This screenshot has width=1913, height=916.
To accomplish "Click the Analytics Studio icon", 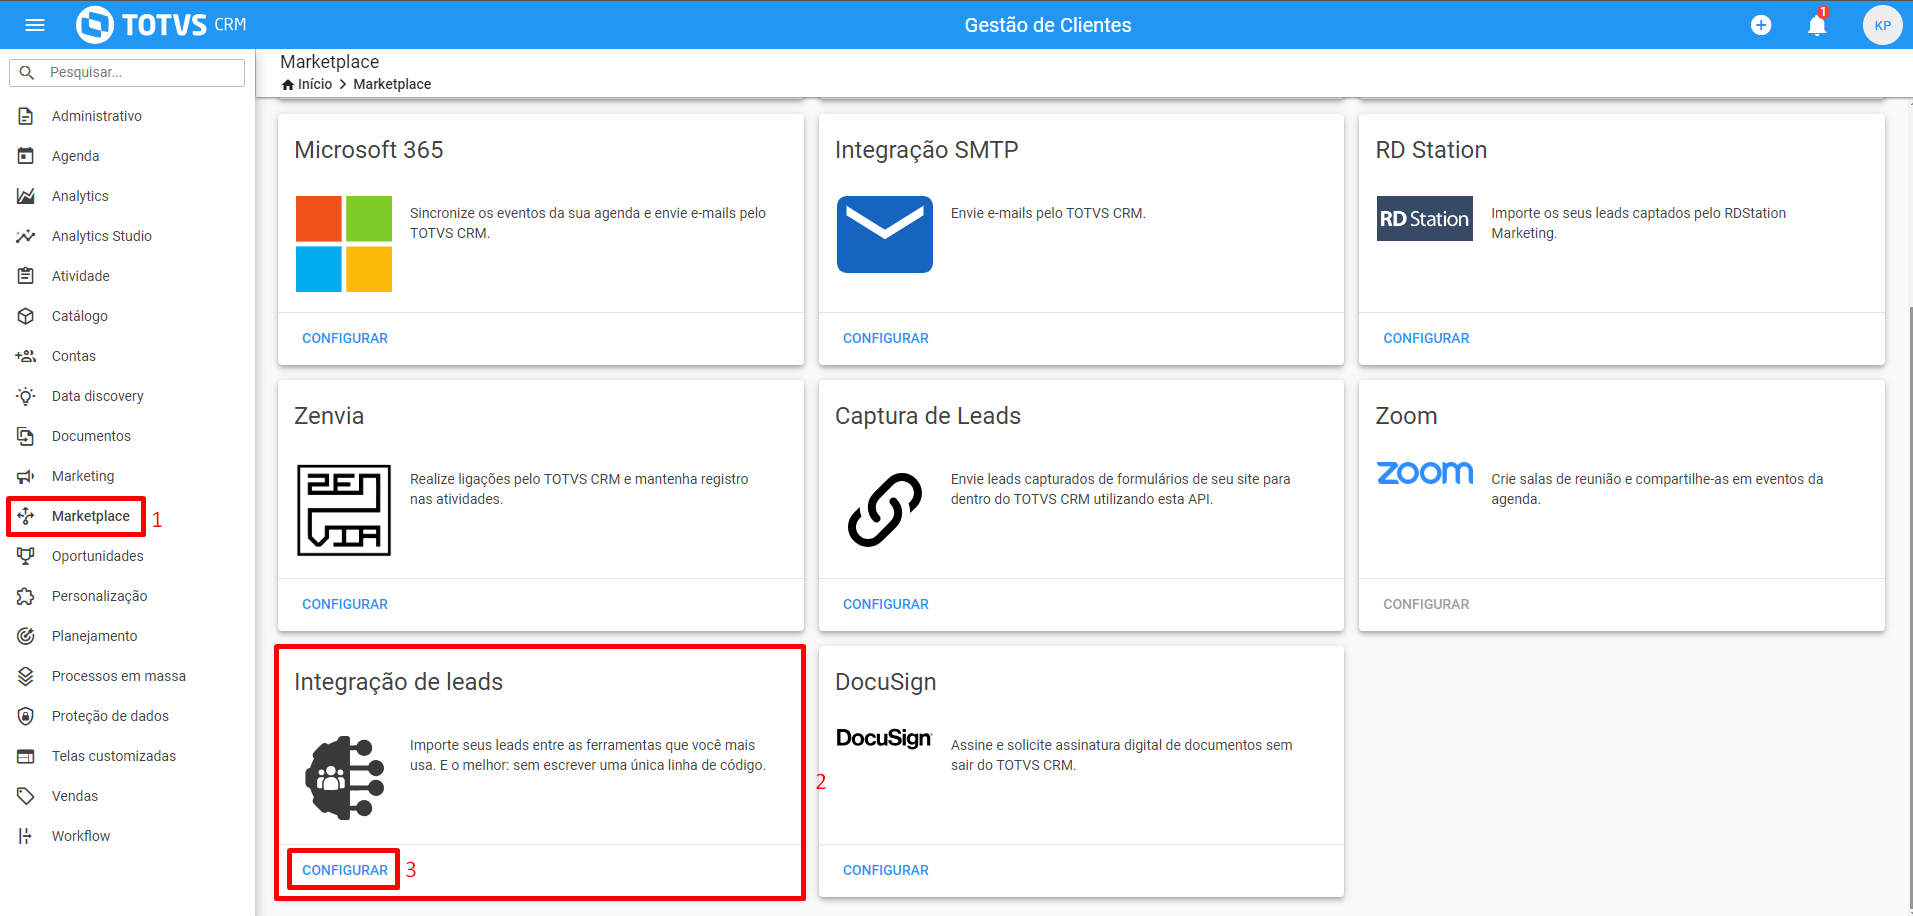I will [26, 236].
